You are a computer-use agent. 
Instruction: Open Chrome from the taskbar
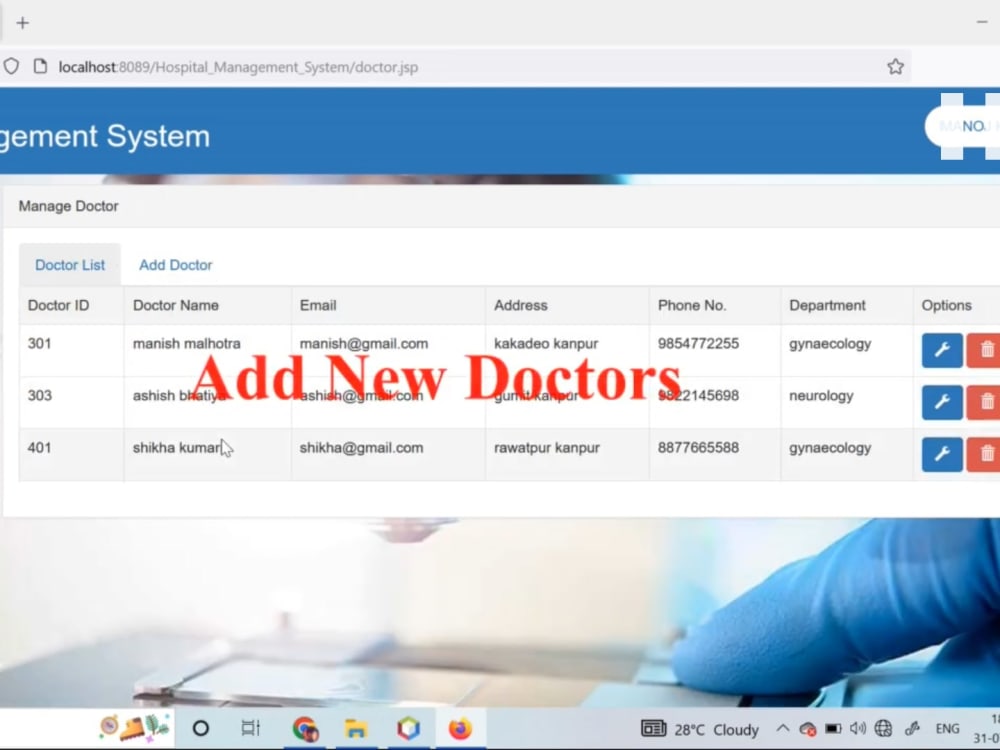[x=305, y=729]
